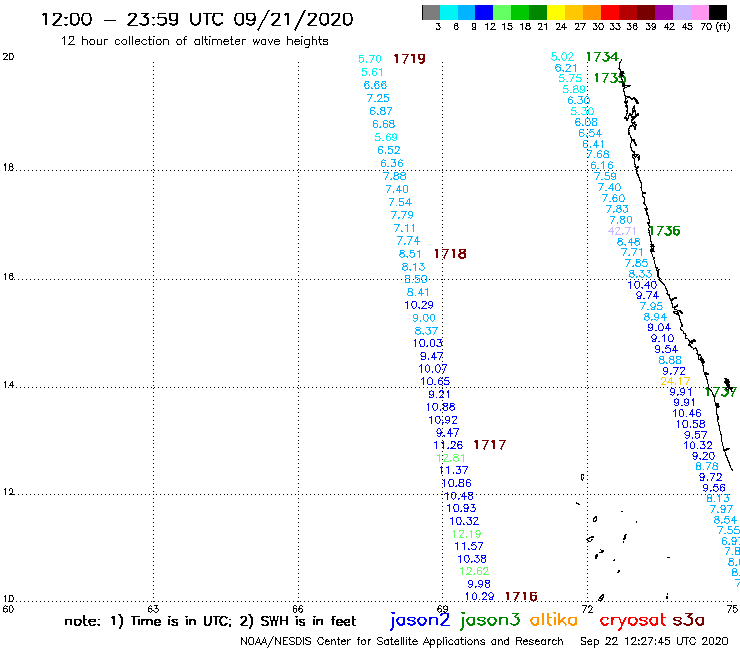The width and height of the screenshot is (740, 650).
Task: Click the green wave height value 12.62
Action: point(474,571)
